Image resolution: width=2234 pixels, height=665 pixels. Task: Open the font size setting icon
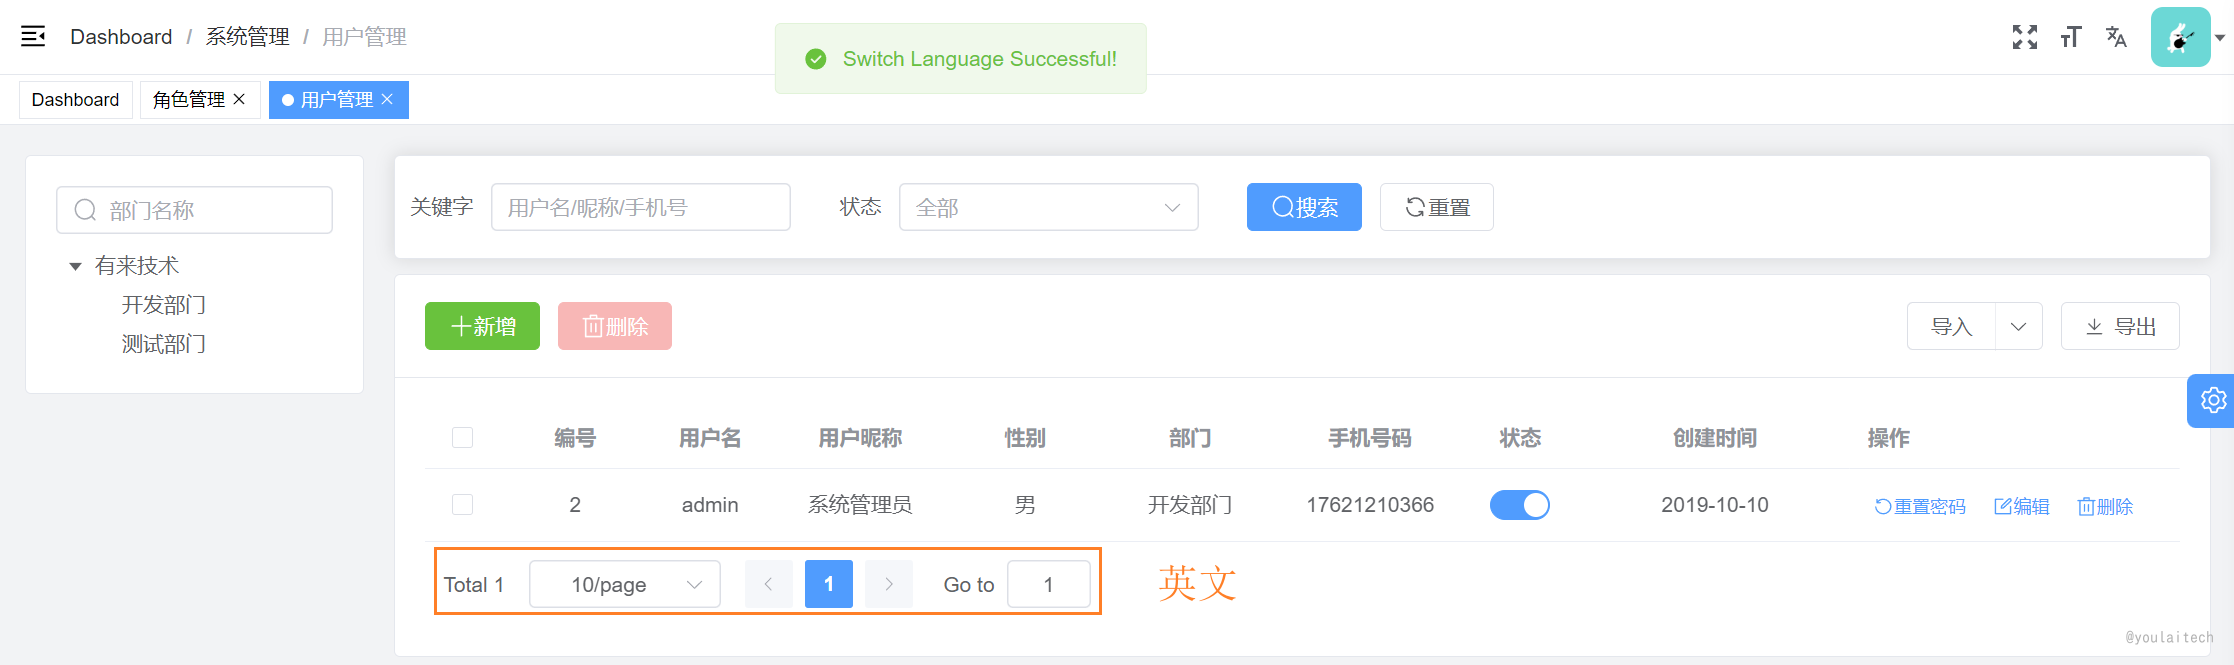(x=2071, y=37)
